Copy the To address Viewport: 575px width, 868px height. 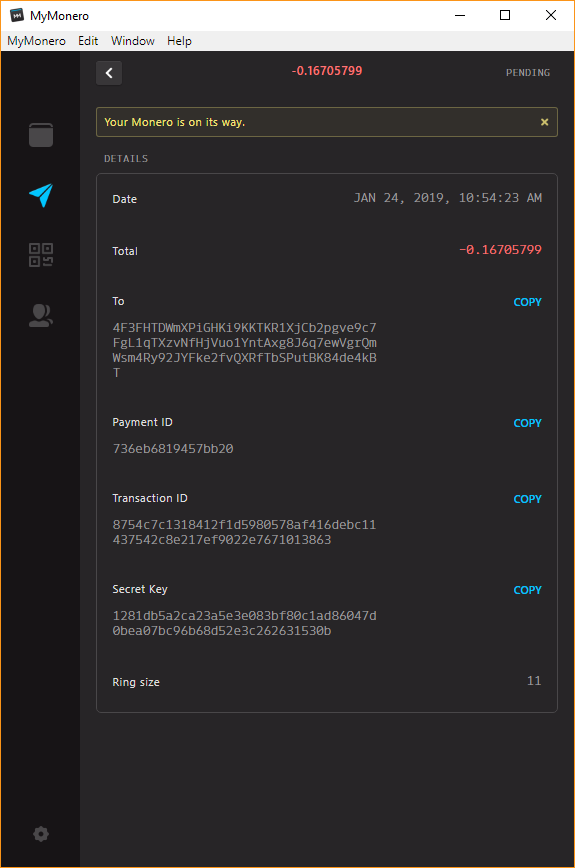point(527,302)
